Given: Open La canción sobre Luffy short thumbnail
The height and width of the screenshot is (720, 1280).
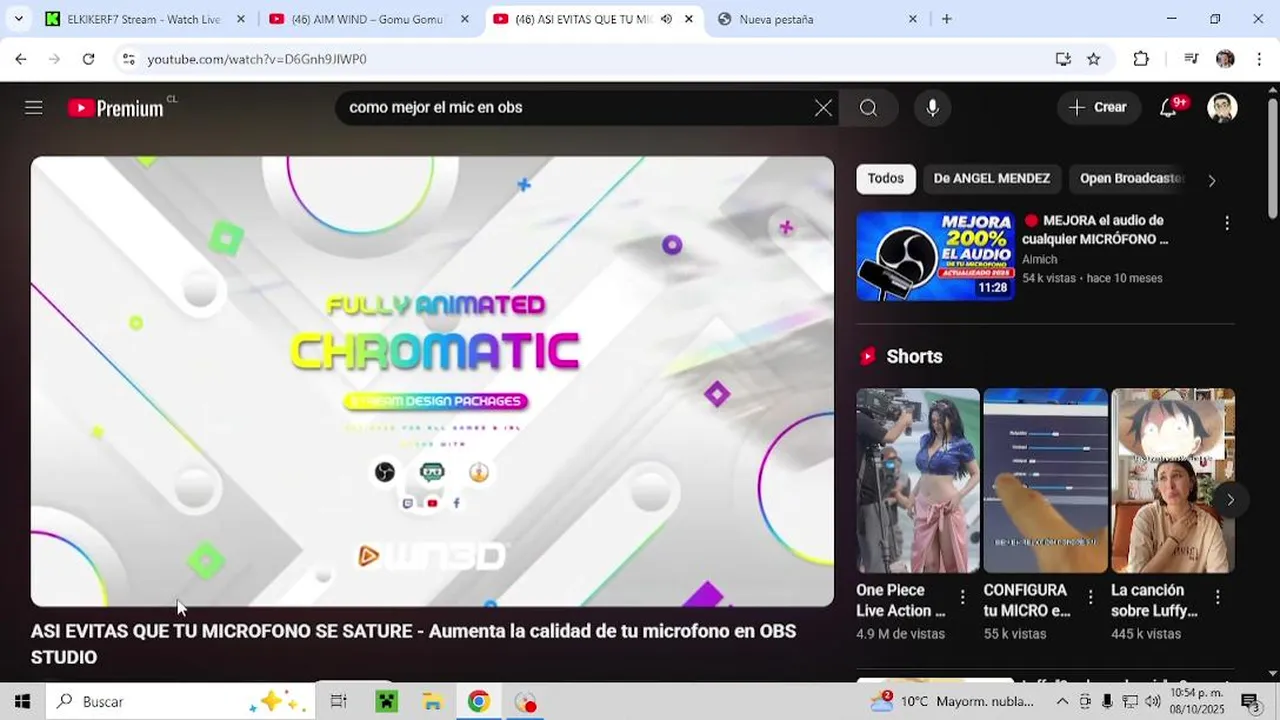Looking at the screenshot, I should [1173, 480].
